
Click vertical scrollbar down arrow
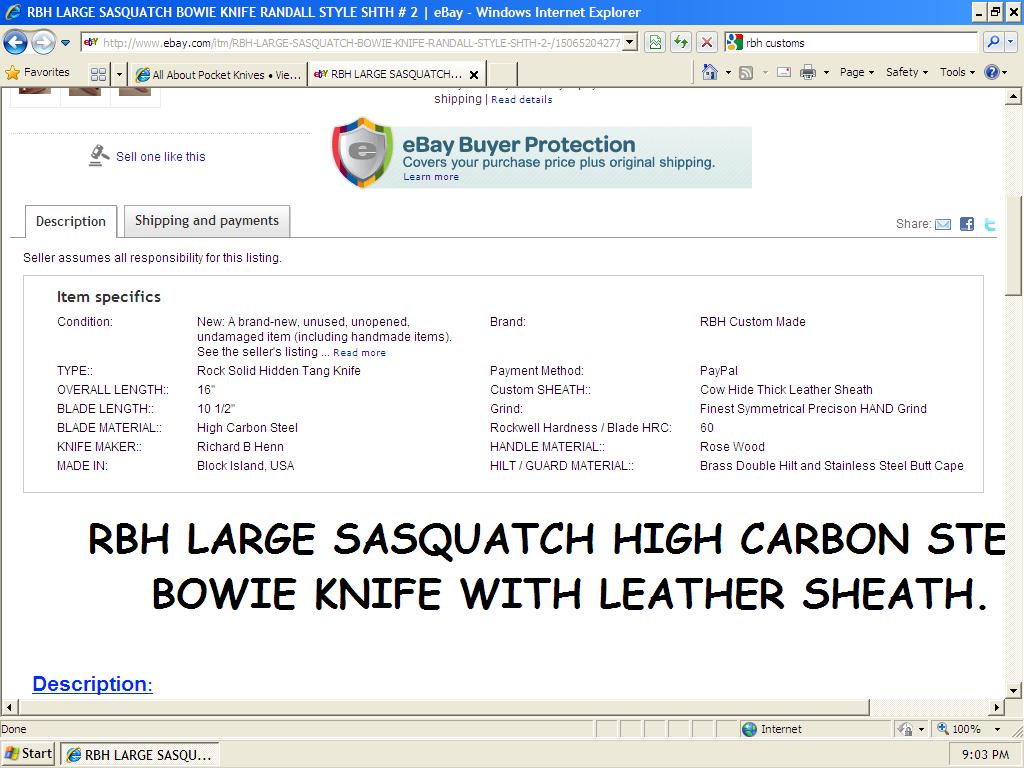[1014, 690]
